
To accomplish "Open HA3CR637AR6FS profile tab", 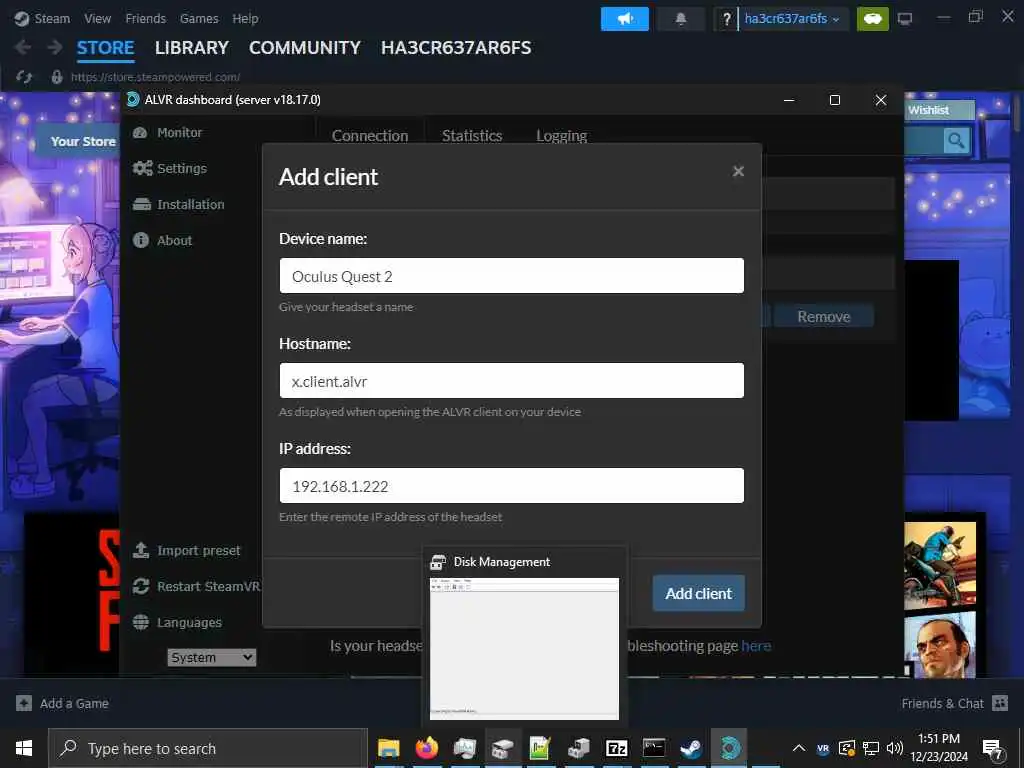I will 456,48.
